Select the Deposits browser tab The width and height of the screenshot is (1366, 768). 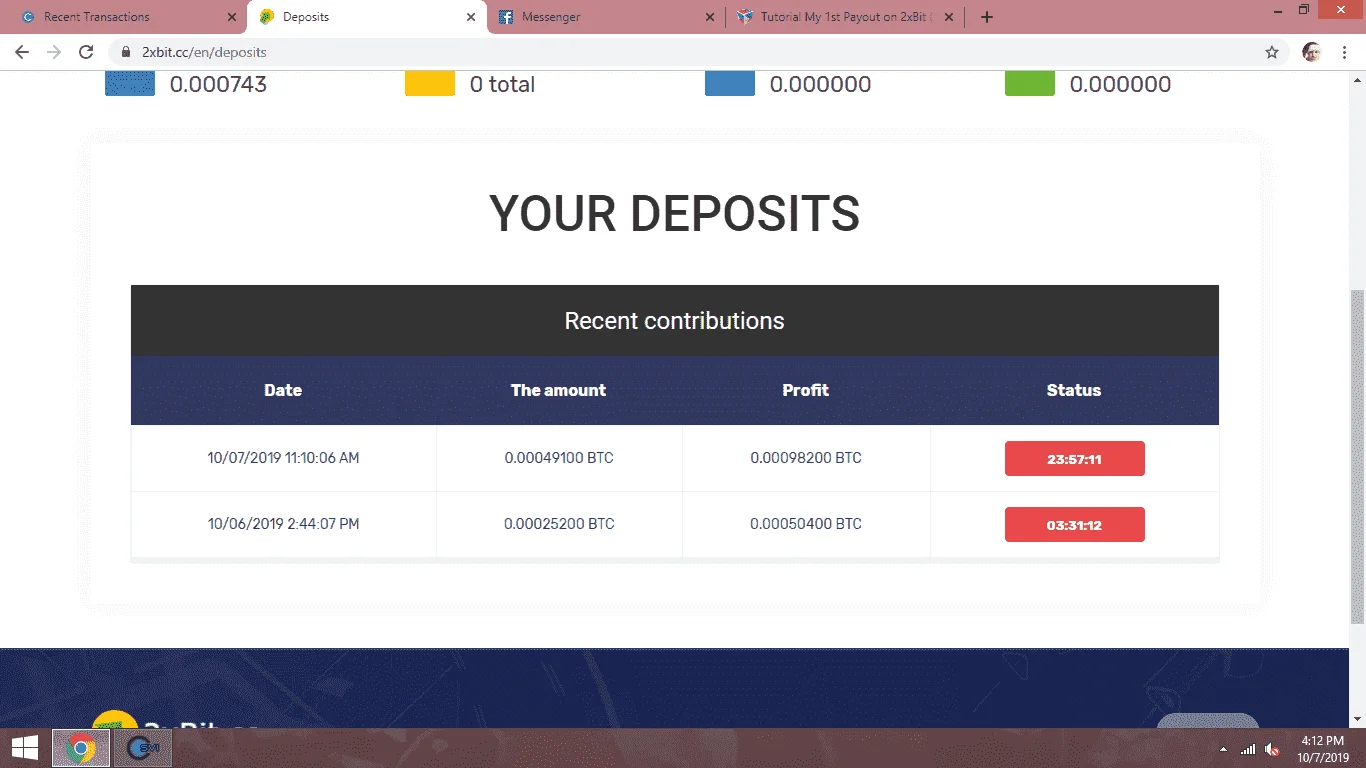(x=366, y=17)
